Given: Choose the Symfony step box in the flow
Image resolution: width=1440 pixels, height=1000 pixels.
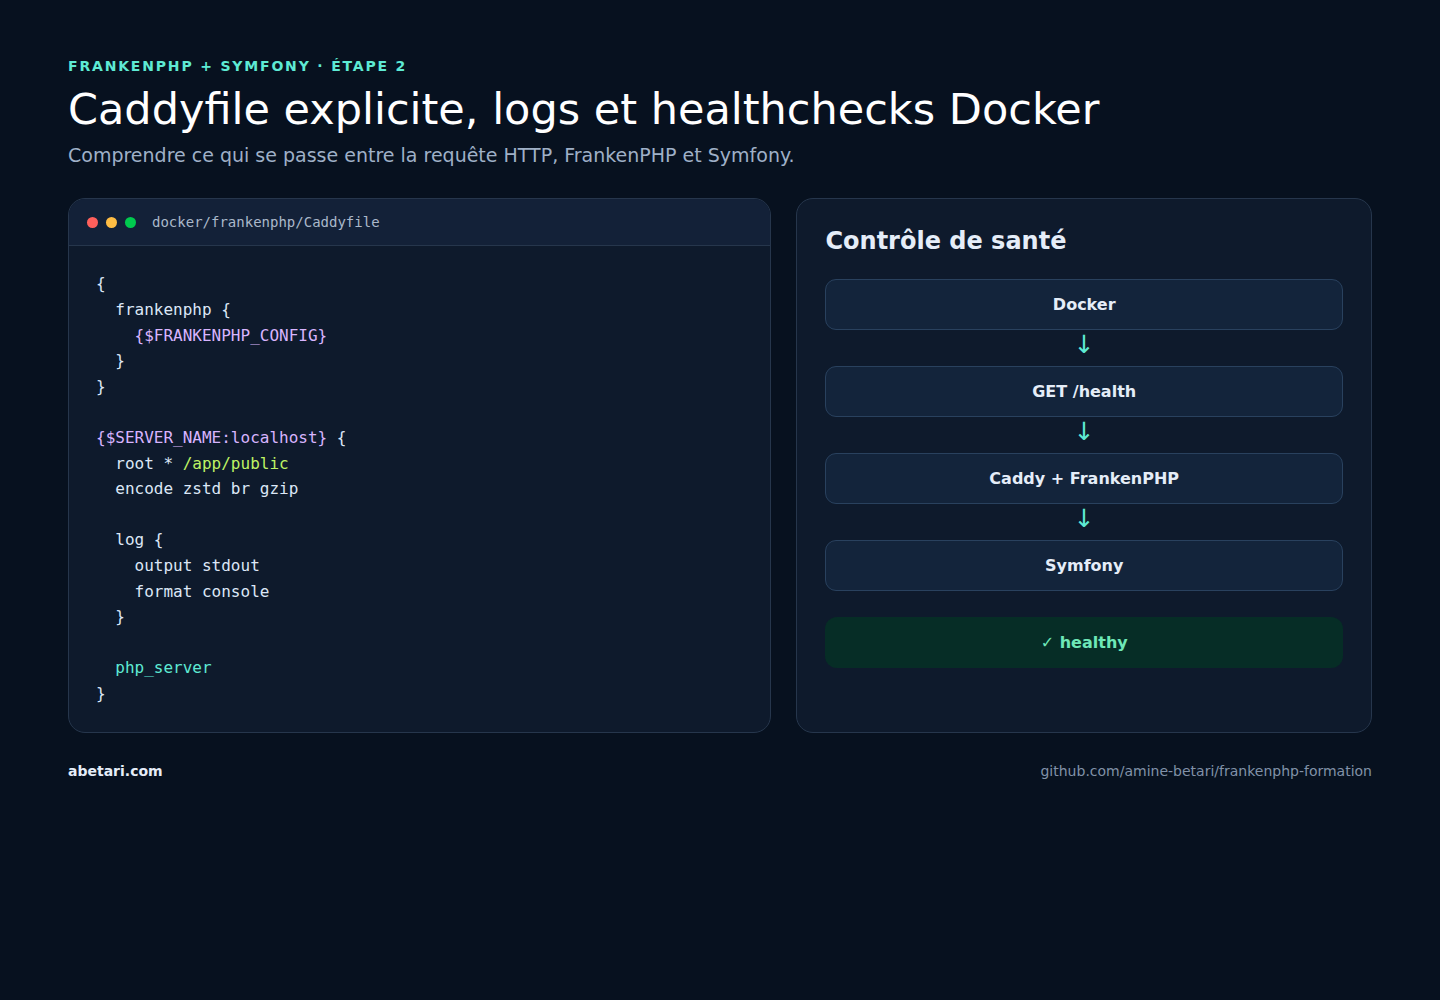Looking at the screenshot, I should tap(1084, 565).
